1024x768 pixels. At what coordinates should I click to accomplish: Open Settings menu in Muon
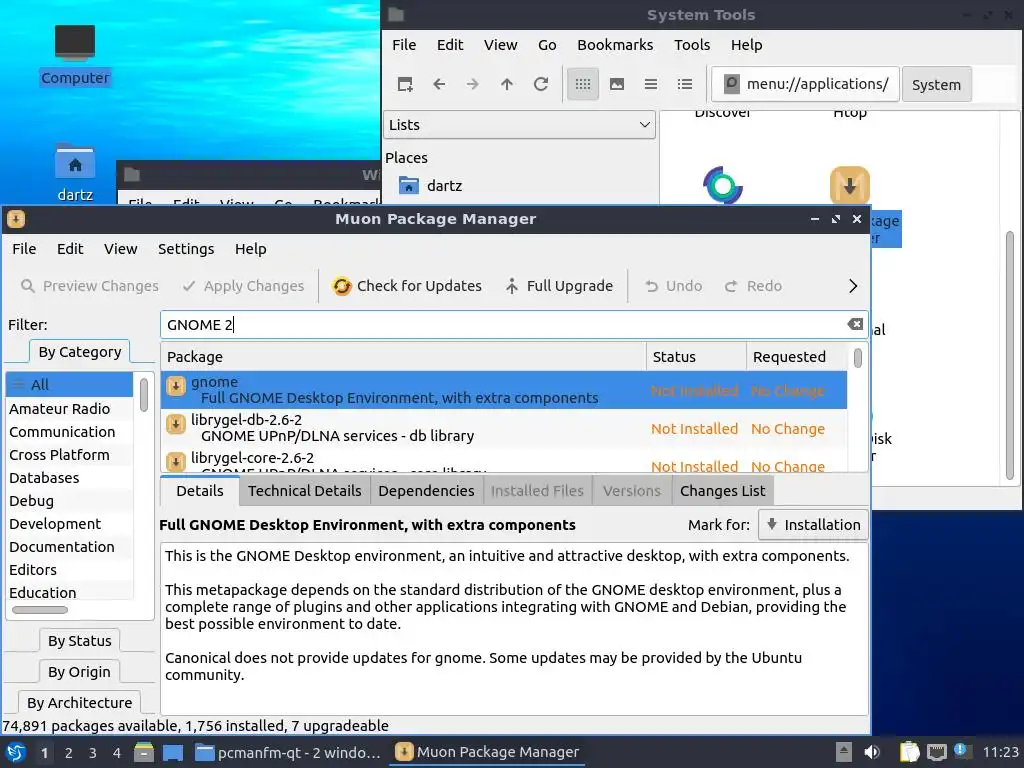[x=186, y=249]
